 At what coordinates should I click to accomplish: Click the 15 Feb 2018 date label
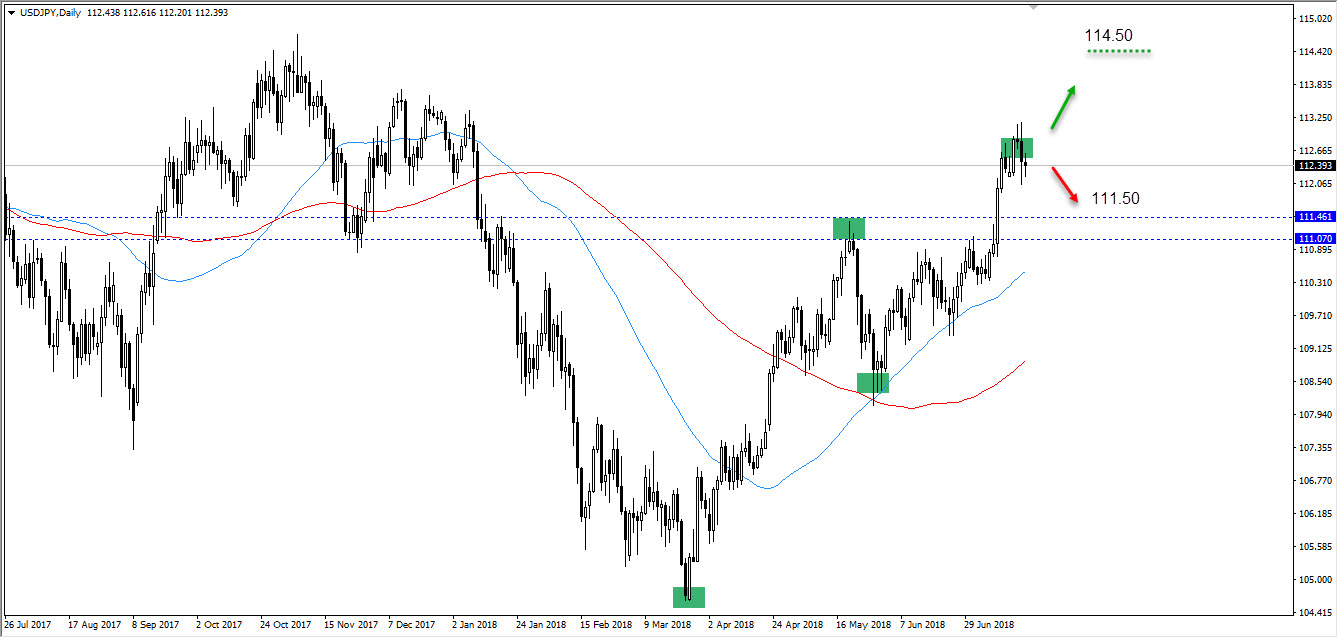[x=604, y=625]
